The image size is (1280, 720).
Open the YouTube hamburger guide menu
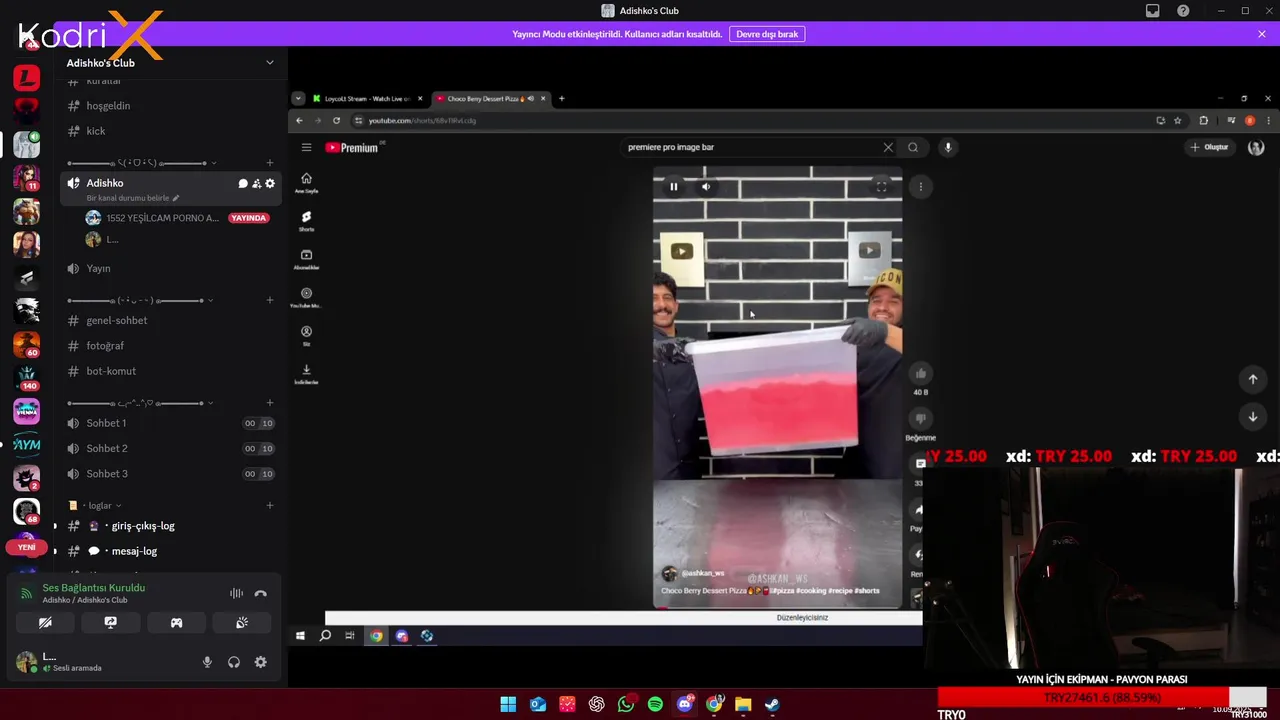(306, 147)
